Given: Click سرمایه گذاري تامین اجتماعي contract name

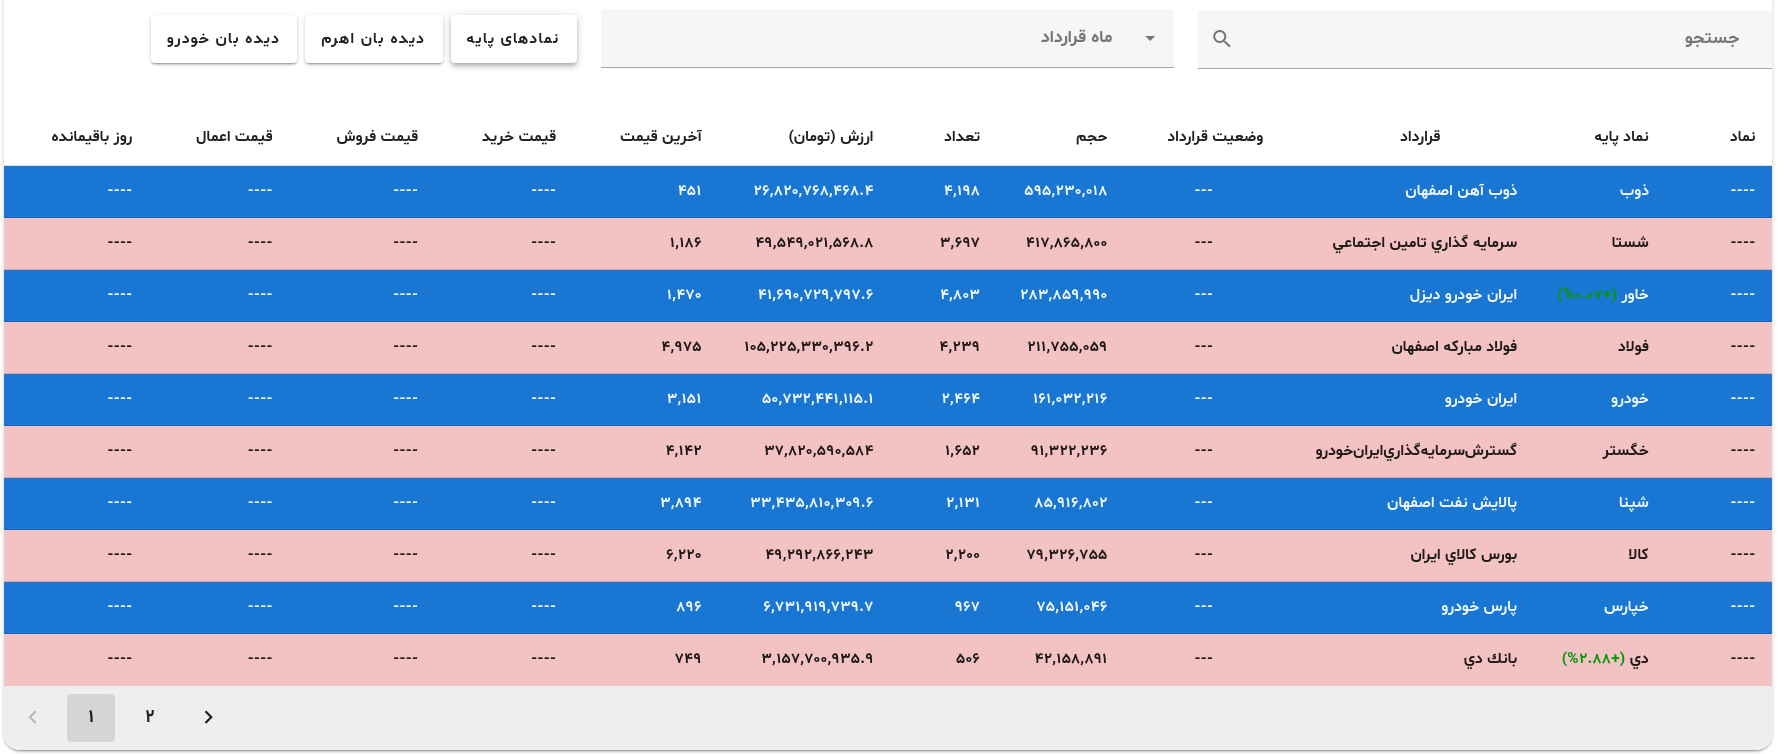Looking at the screenshot, I should pos(1425,243).
